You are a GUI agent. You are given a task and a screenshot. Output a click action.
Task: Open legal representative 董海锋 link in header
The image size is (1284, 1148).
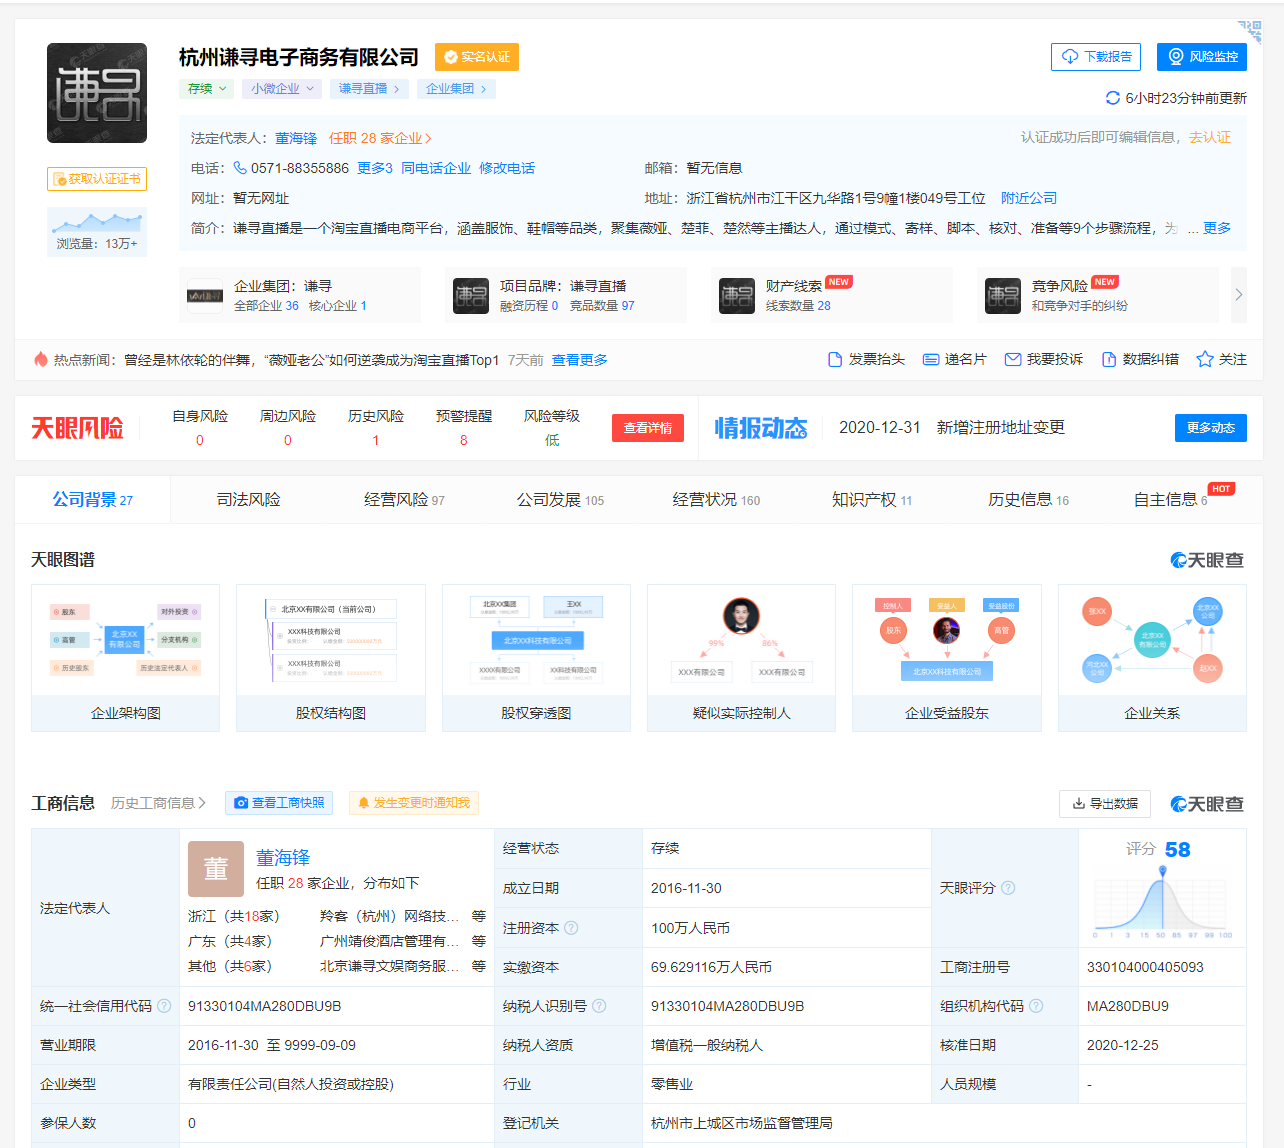(296, 138)
